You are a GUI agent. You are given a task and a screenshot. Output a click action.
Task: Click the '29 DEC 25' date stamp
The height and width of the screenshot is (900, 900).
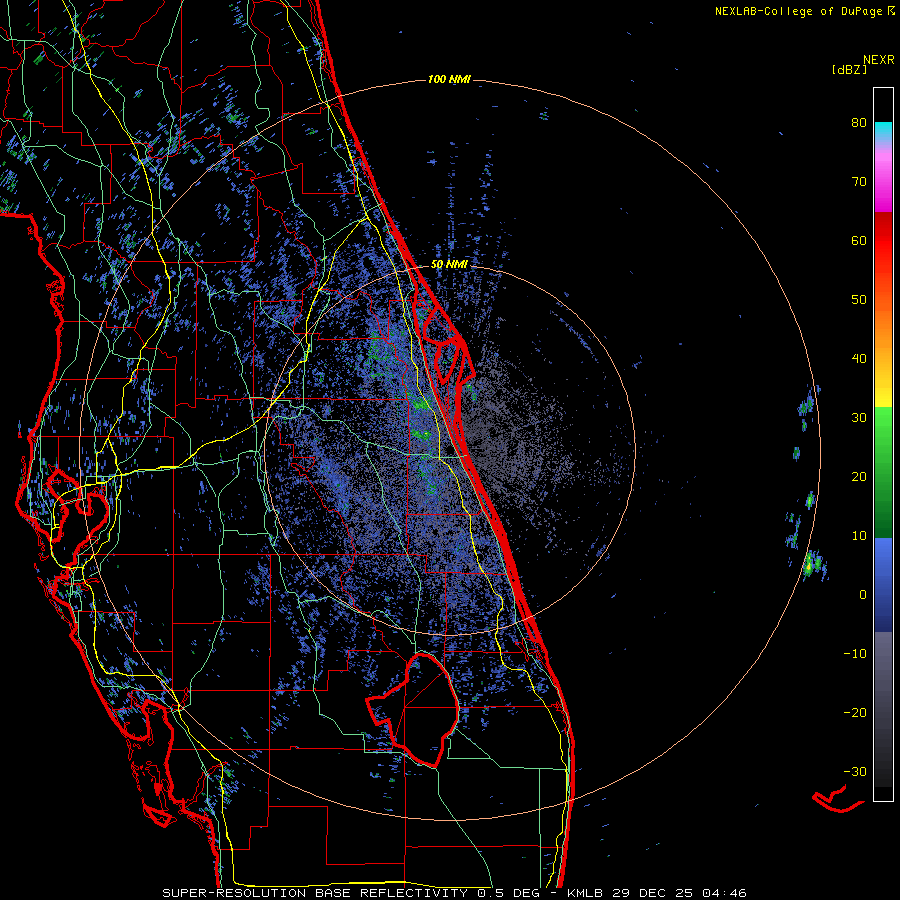(654, 893)
